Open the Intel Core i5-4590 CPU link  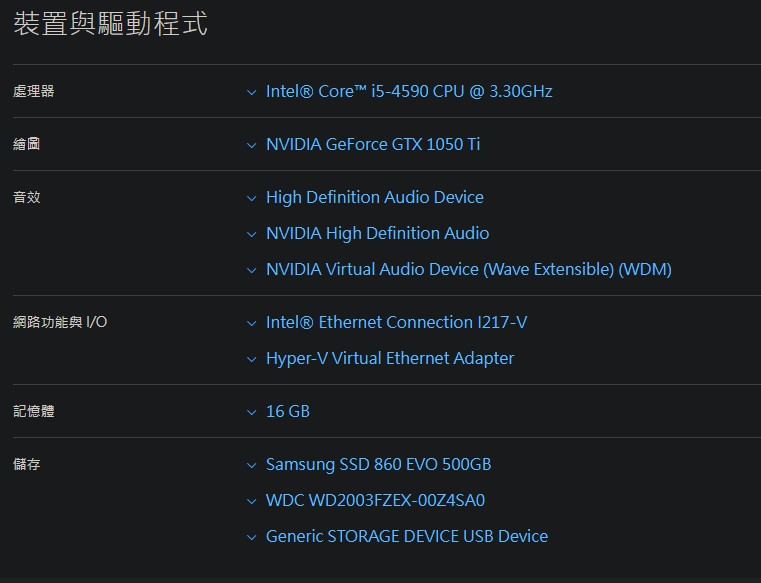click(x=409, y=91)
